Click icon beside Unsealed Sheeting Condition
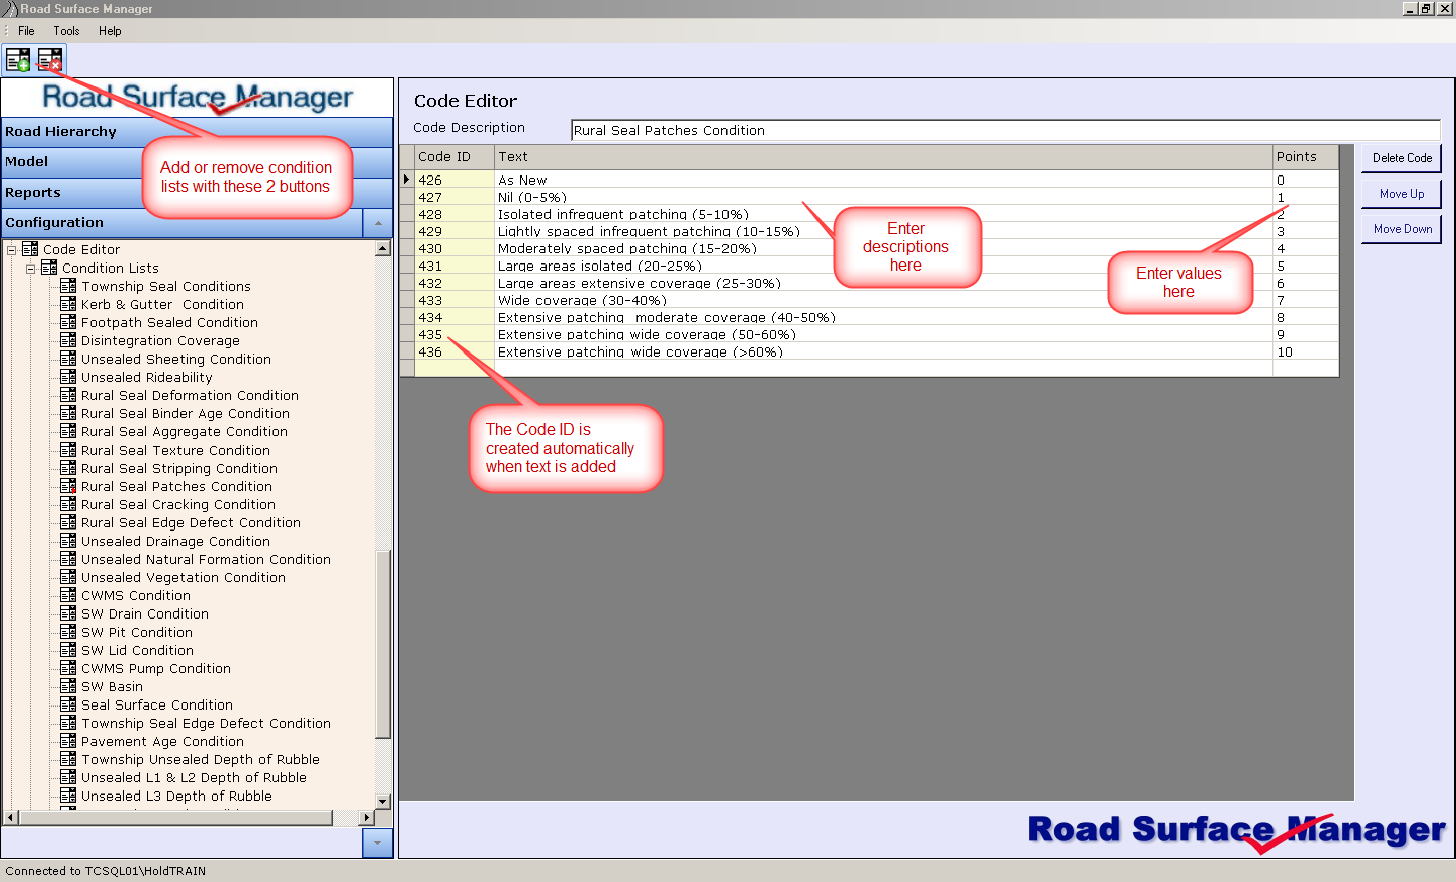The width and height of the screenshot is (1456, 882). point(68,359)
